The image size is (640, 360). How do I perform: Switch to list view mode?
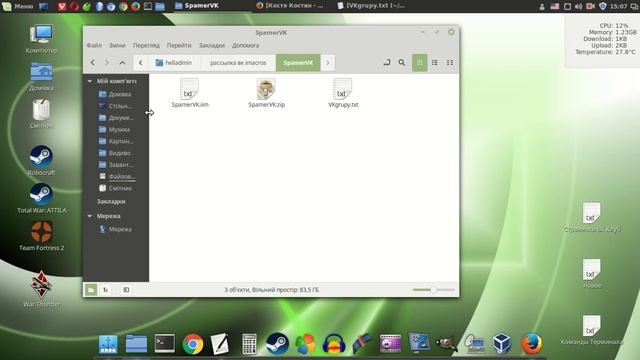click(435, 62)
